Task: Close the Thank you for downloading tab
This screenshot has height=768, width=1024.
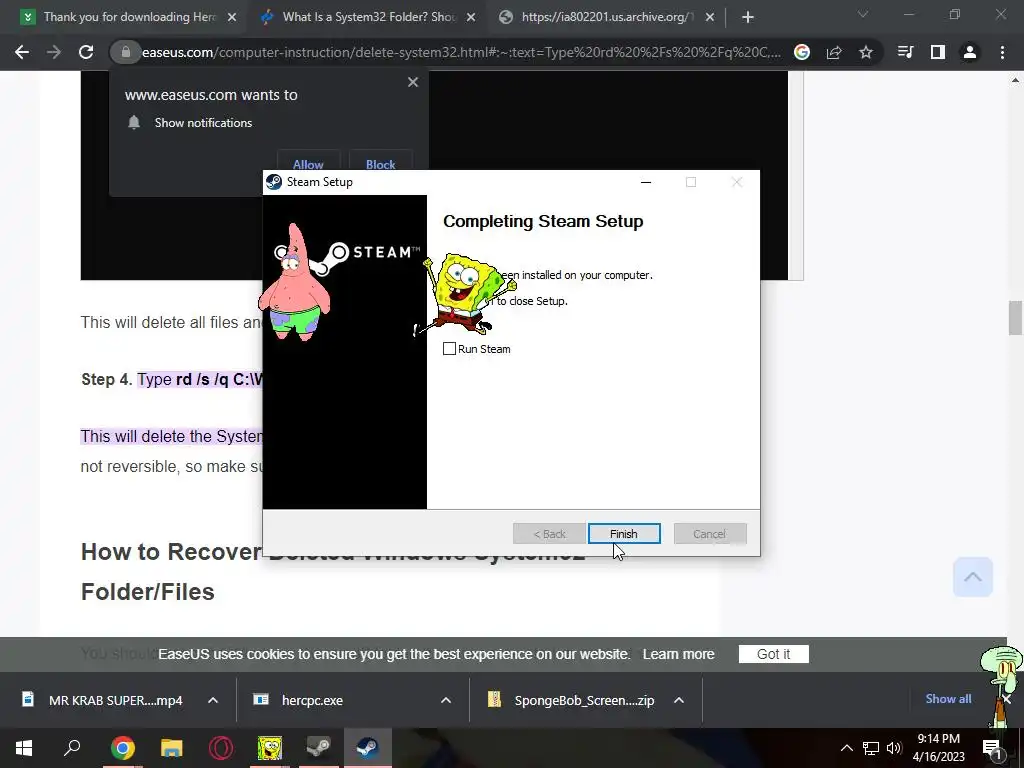Action: (x=232, y=18)
